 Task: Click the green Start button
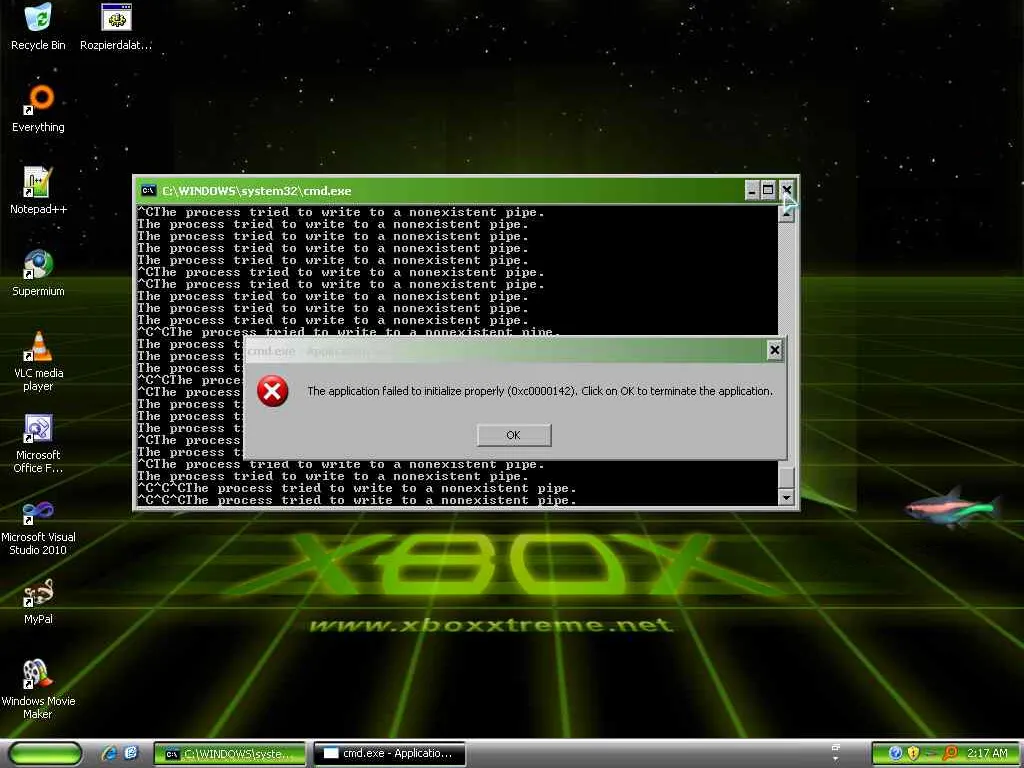coord(45,754)
